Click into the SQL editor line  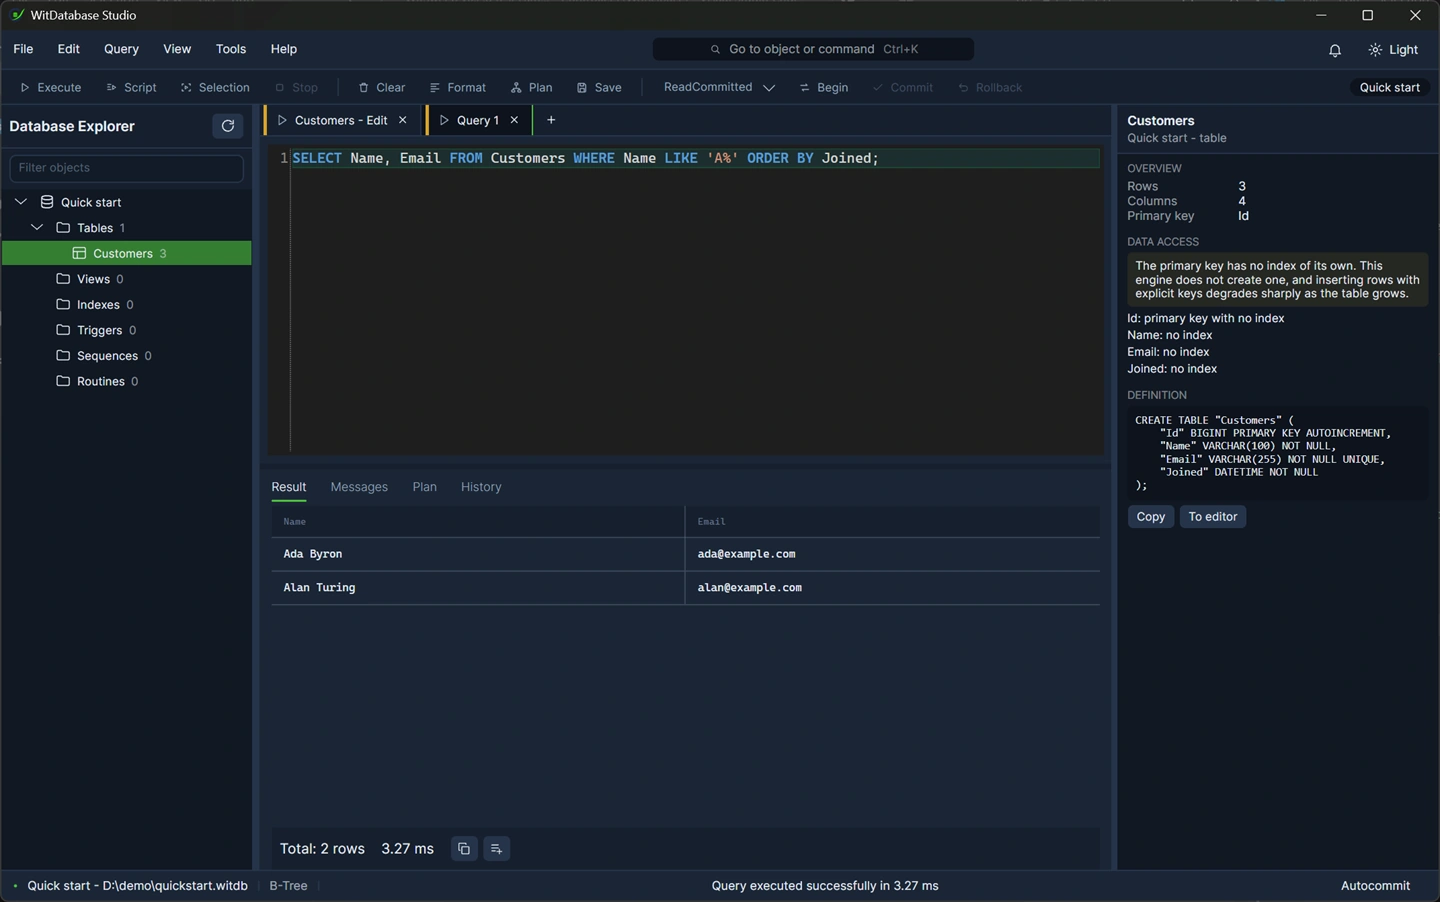tap(694, 158)
